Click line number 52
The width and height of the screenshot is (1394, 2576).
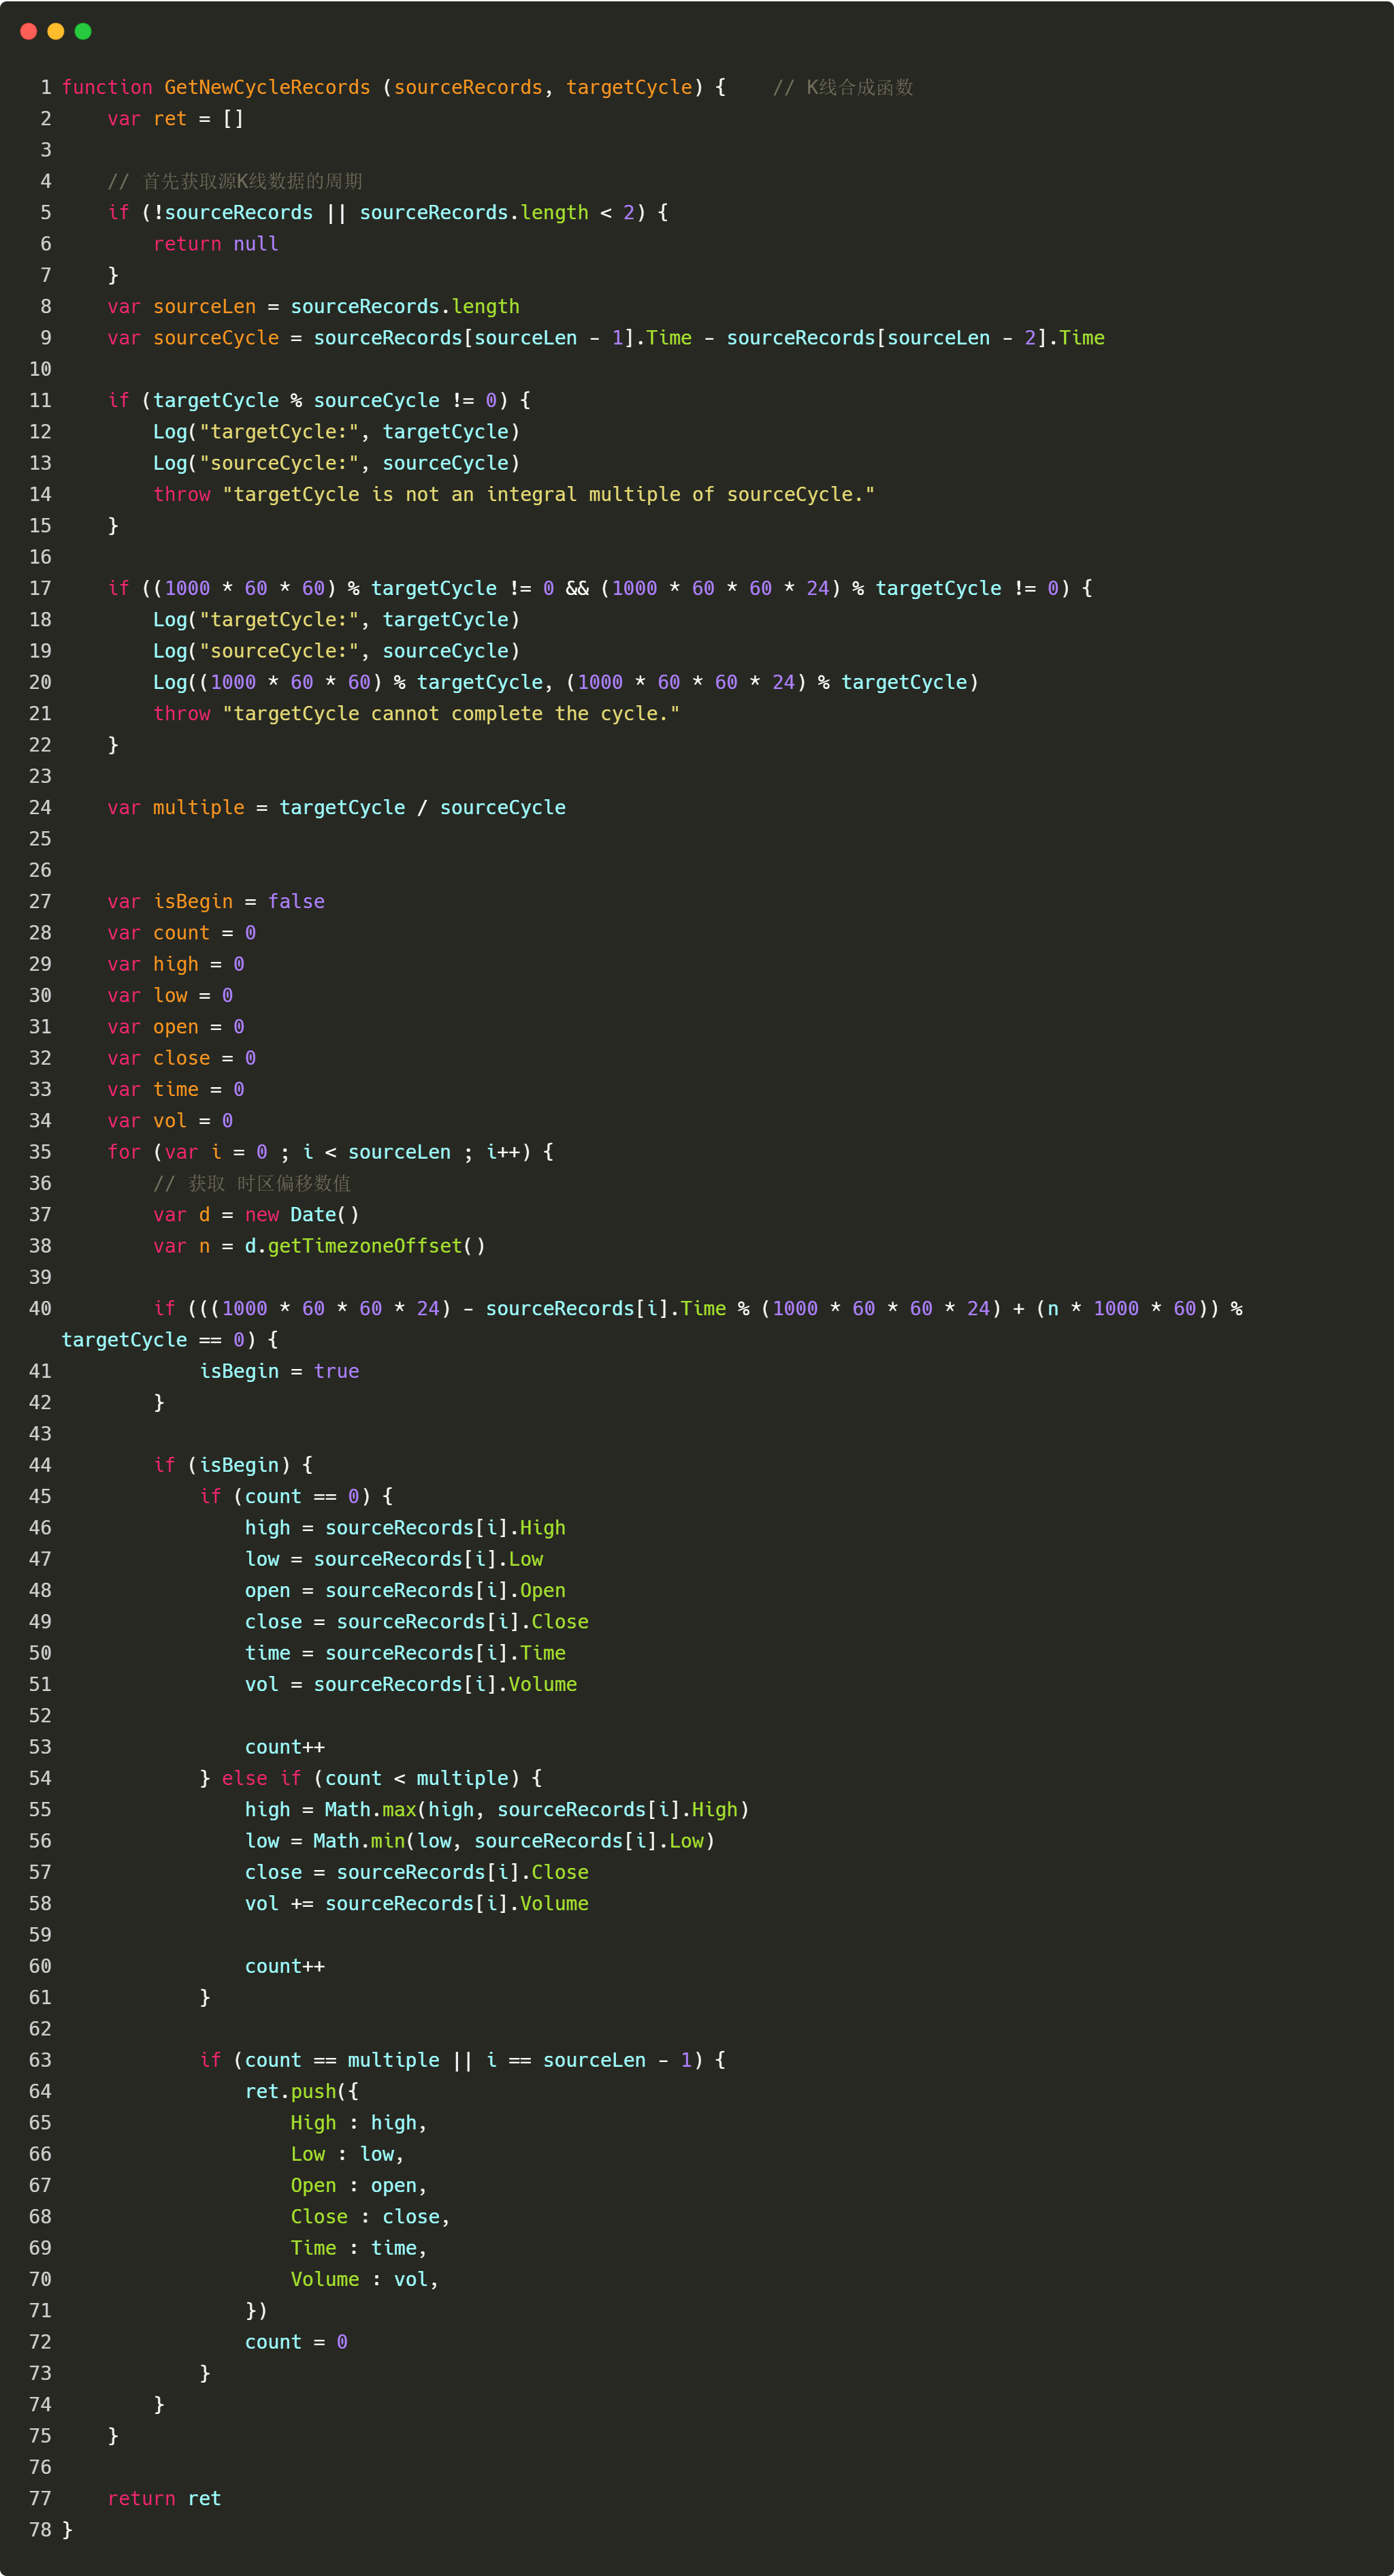click(x=40, y=1716)
